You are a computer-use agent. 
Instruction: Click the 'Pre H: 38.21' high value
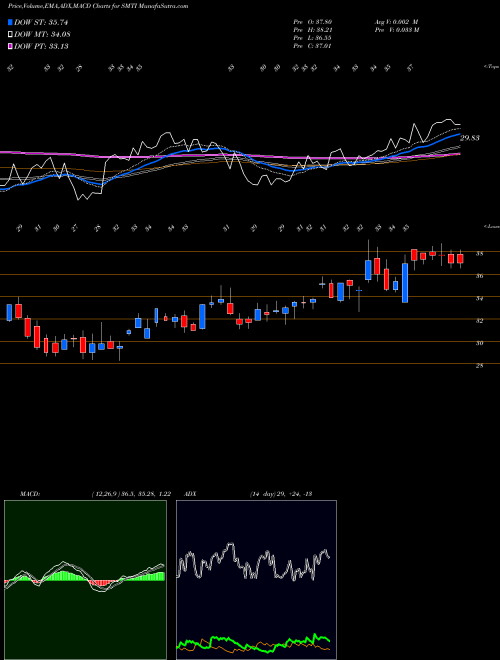coord(313,30)
